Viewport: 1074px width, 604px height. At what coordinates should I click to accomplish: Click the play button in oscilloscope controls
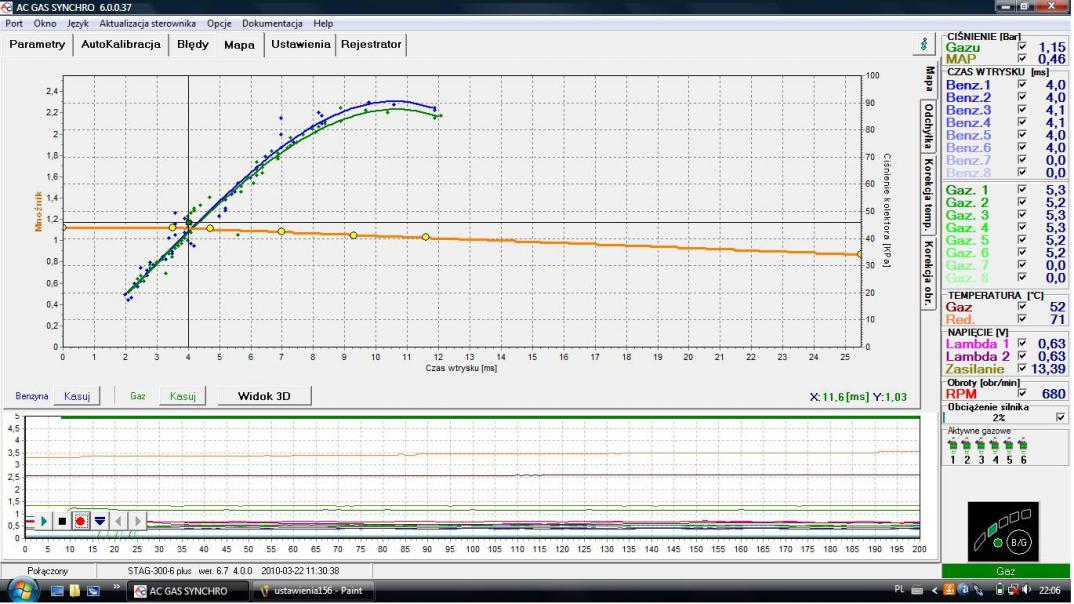[43, 521]
